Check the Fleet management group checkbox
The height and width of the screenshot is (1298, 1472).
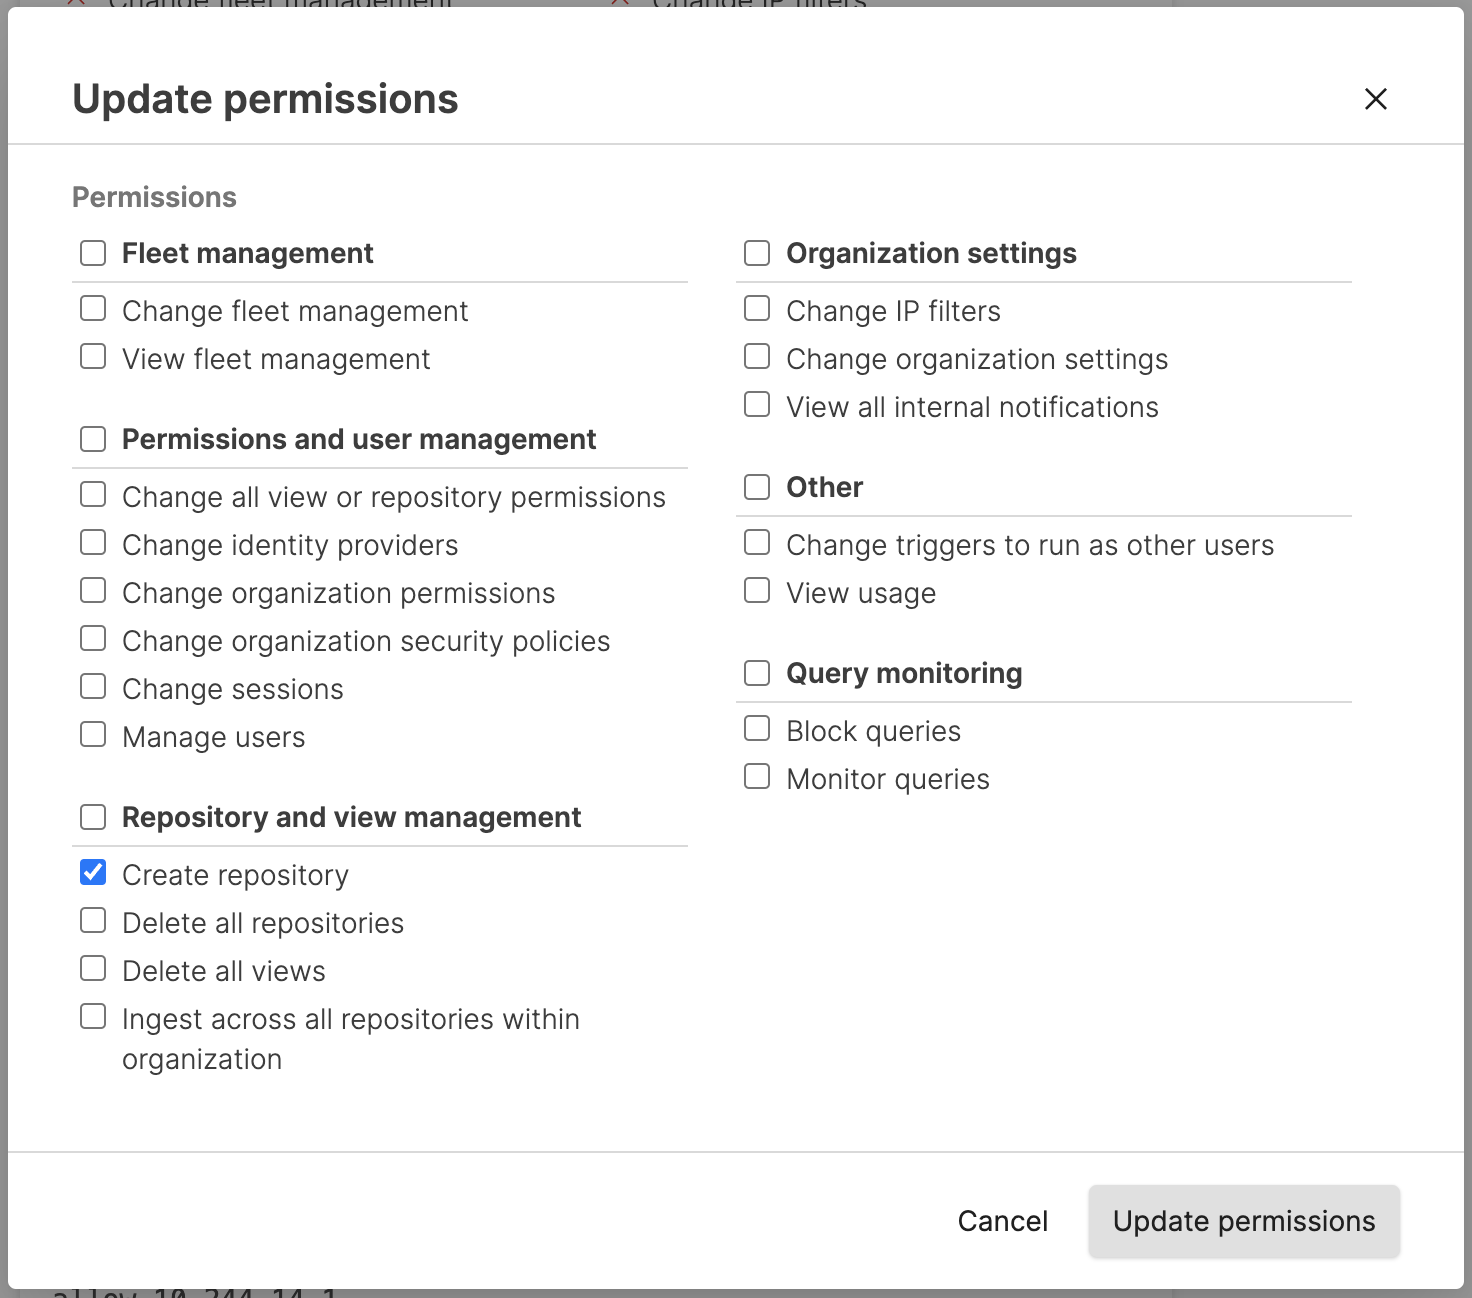93,253
